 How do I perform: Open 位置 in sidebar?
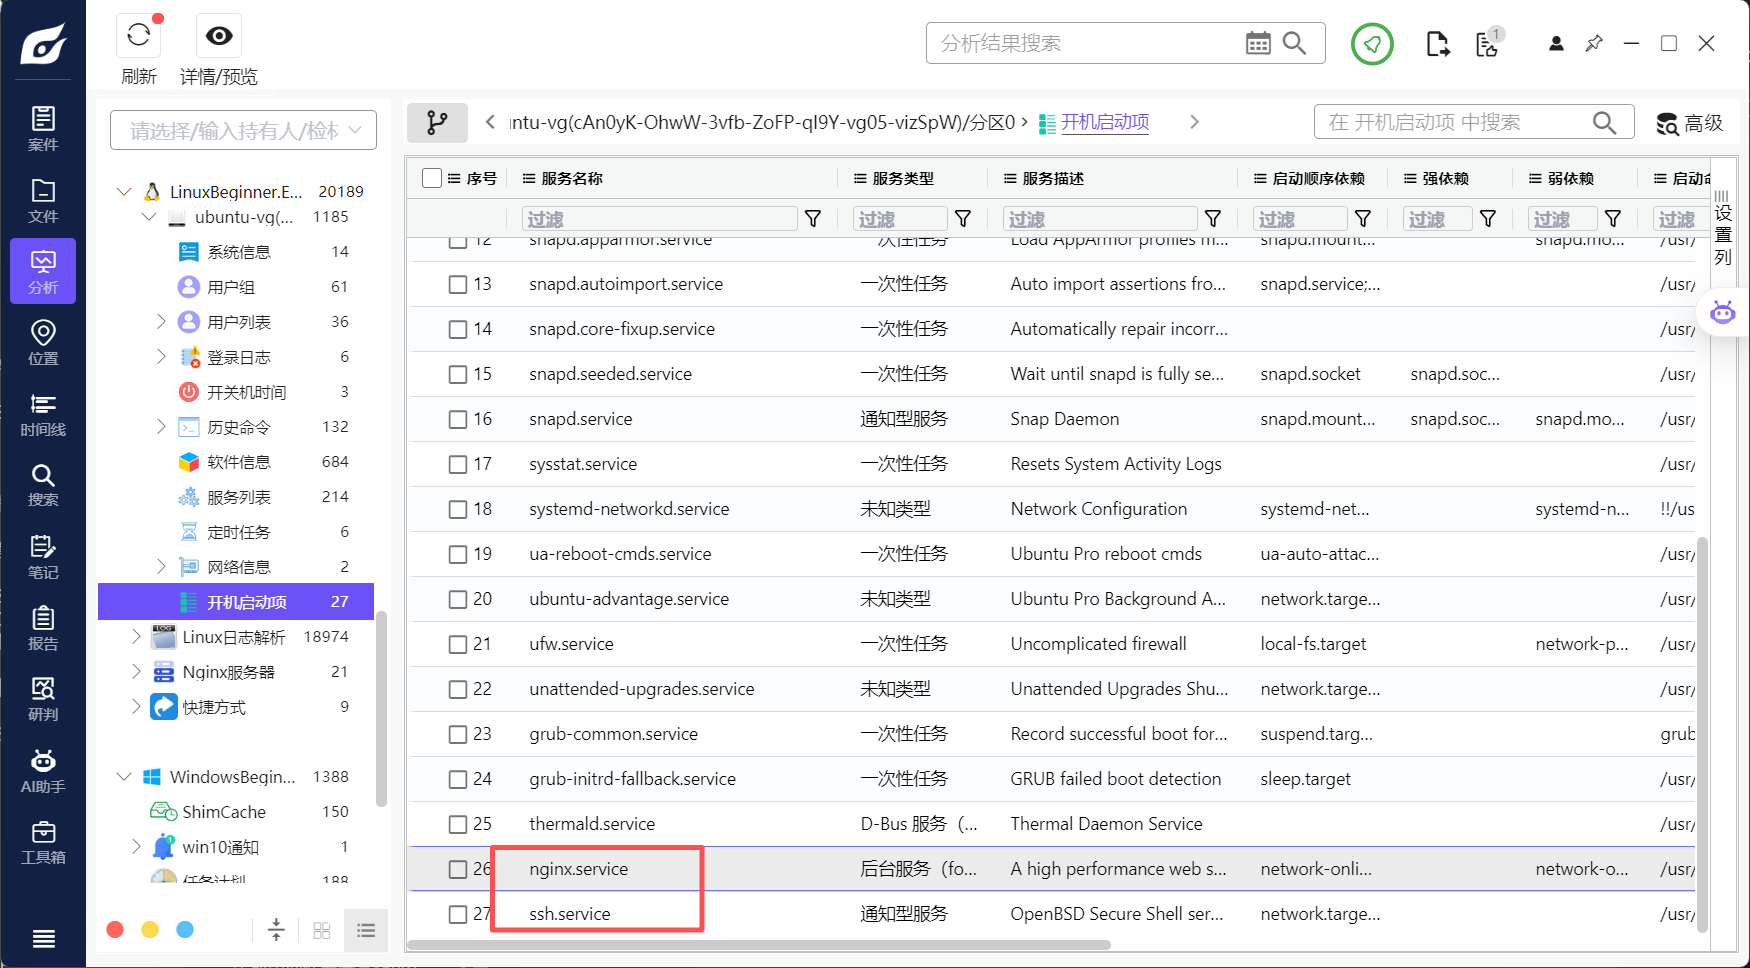[x=43, y=342]
